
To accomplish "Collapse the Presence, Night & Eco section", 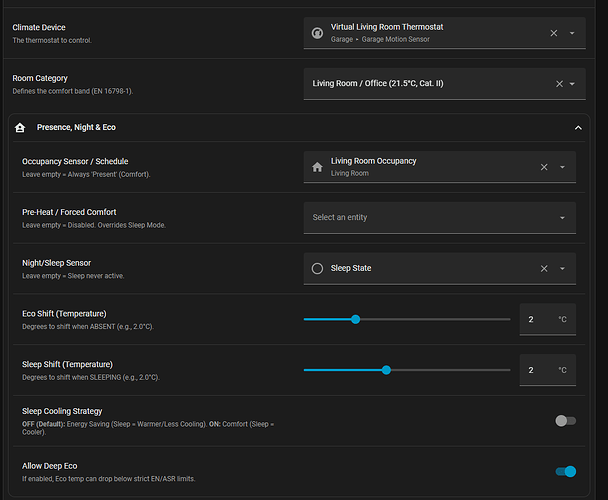I will click(577, 128).
